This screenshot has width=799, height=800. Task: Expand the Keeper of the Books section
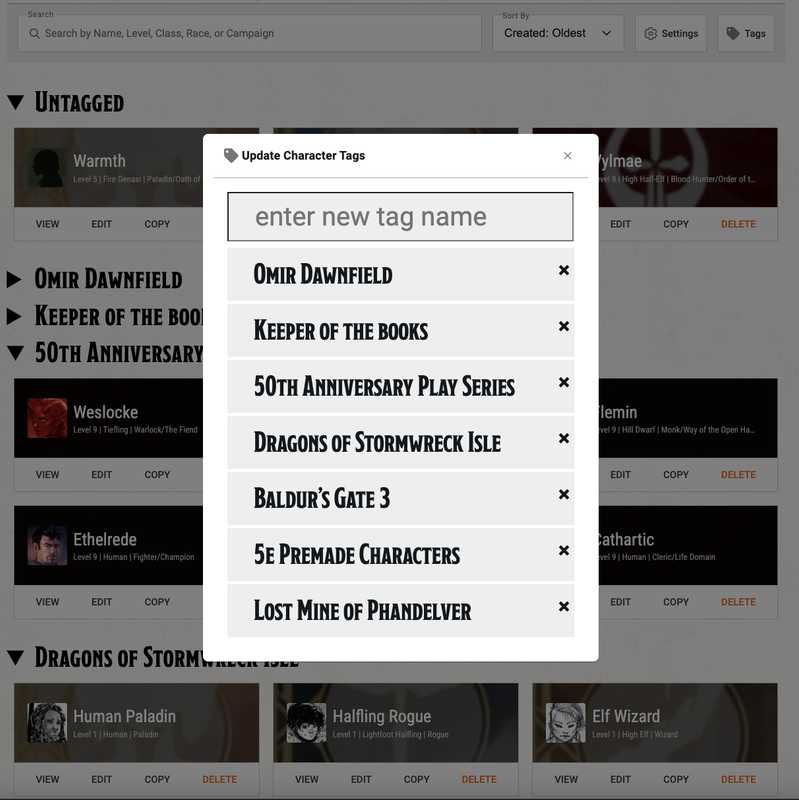point(14,316)
